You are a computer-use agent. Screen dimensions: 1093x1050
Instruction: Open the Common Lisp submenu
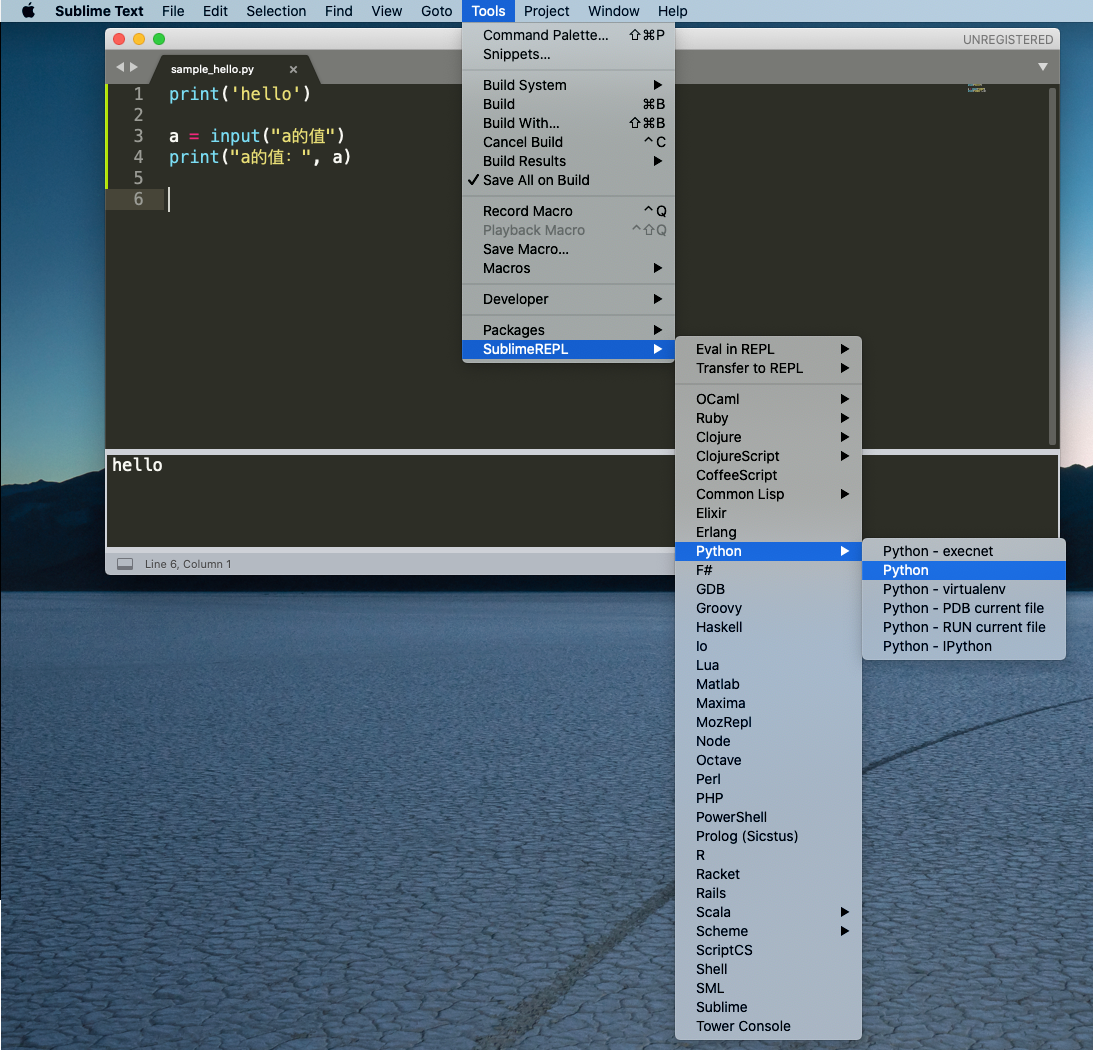768,494
